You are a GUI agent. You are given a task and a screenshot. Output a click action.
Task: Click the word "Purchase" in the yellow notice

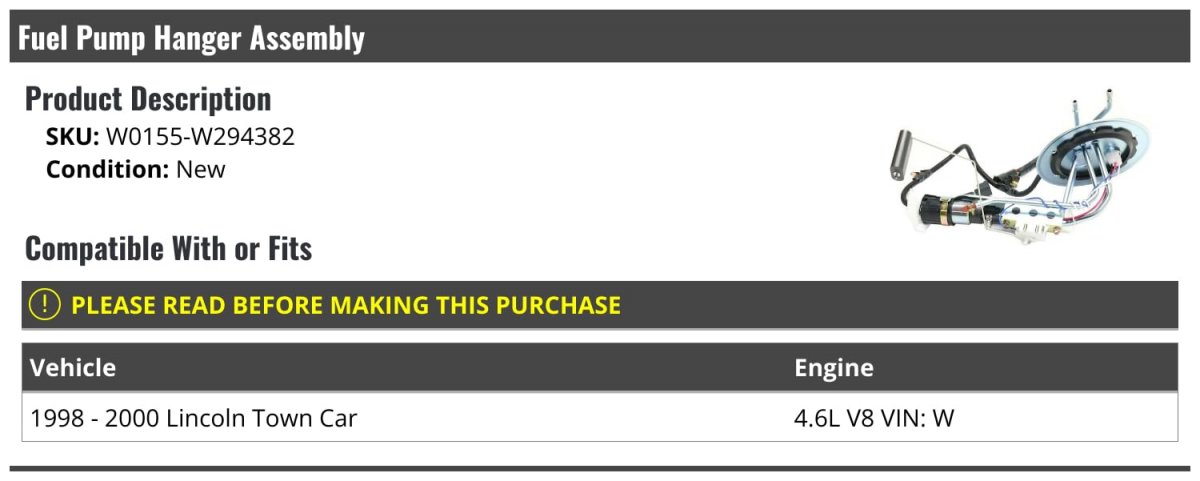point(559,305)
